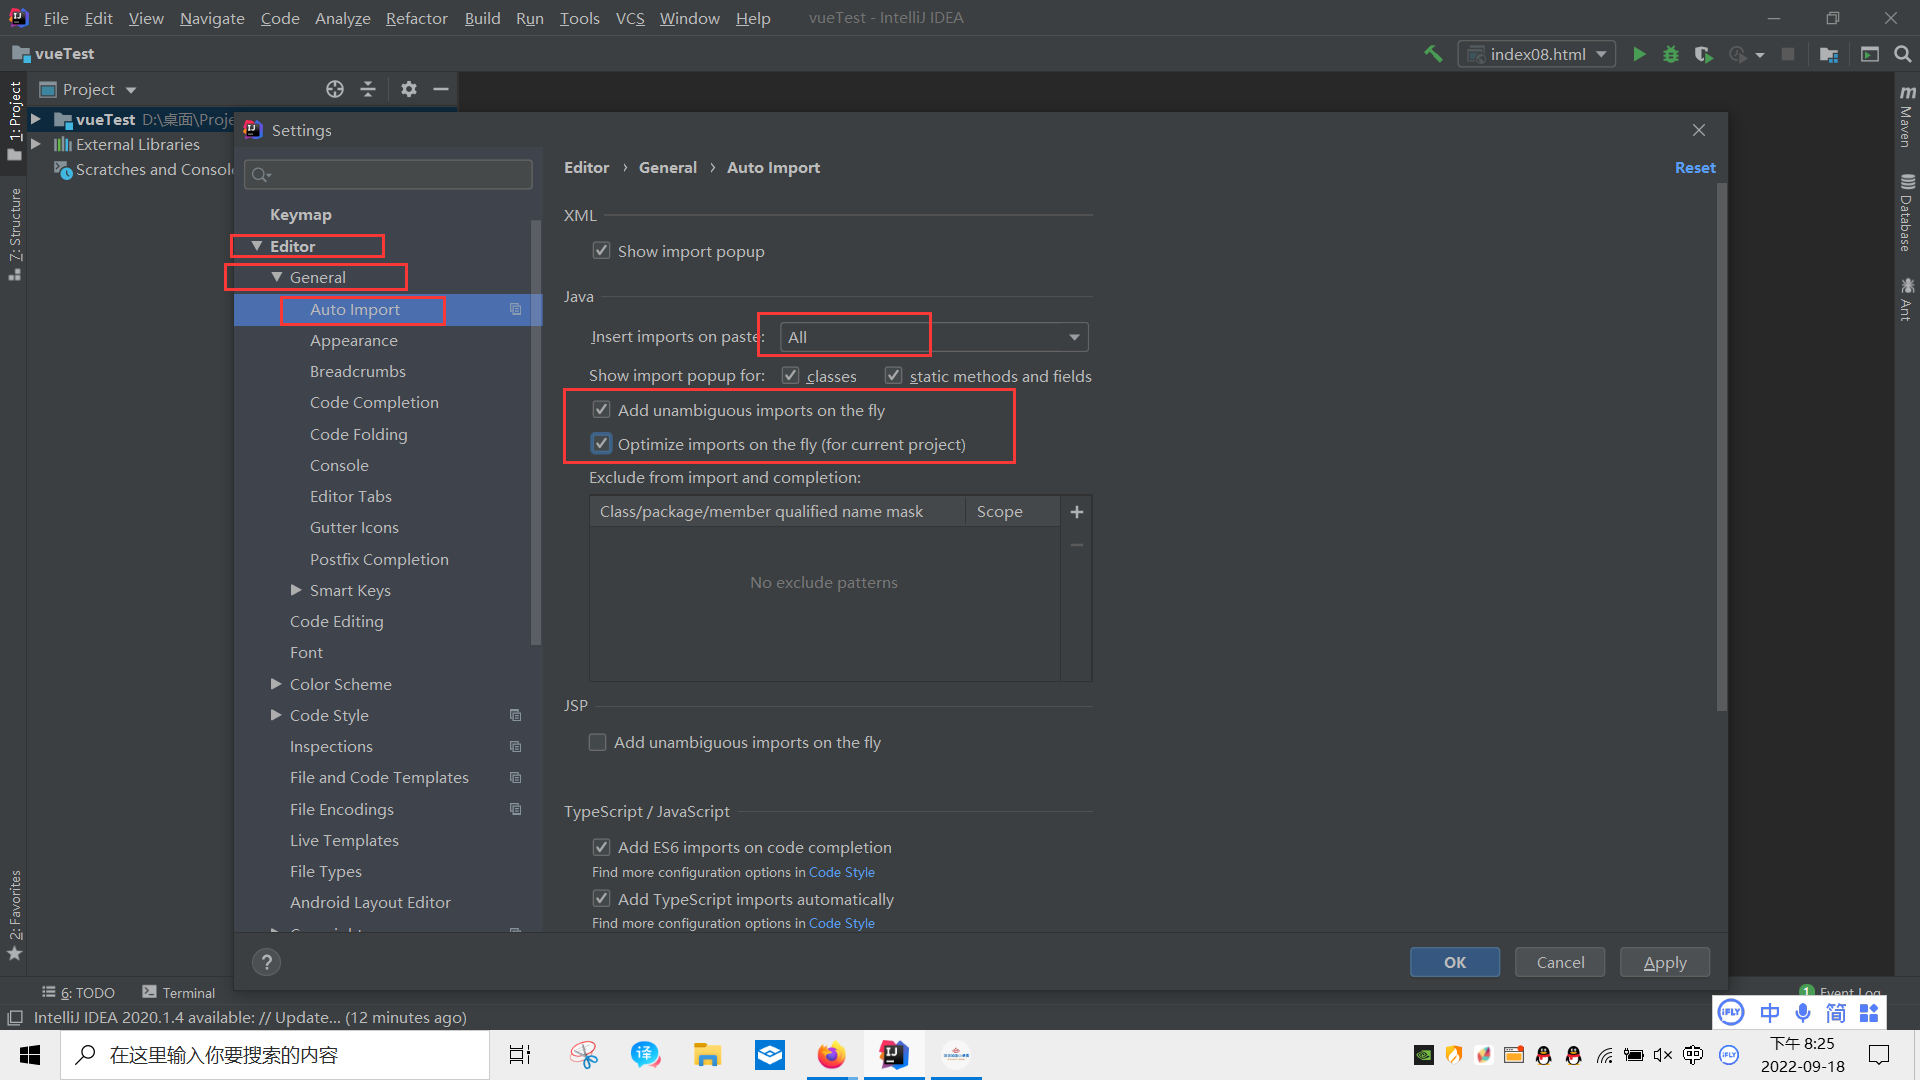Click the Reset link
The width and height of the screenshot is (1920, 1080).
[x=1694, y=168]
